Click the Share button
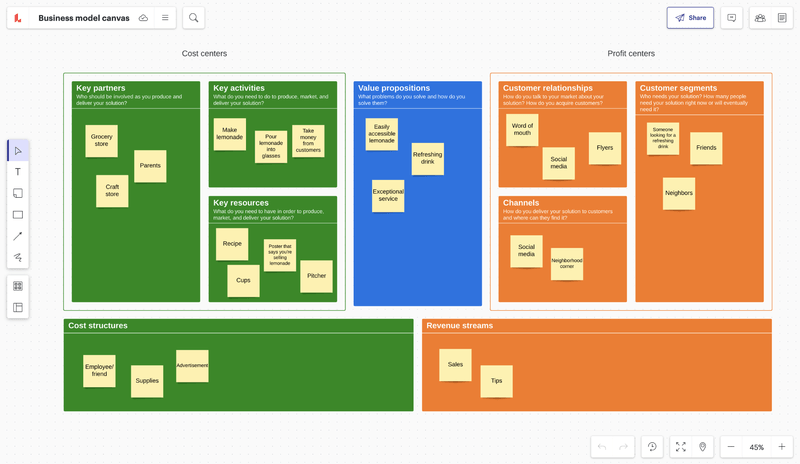The width and height of the screenshot is (800, 464). pyautogui.click(x=690, y=18)
